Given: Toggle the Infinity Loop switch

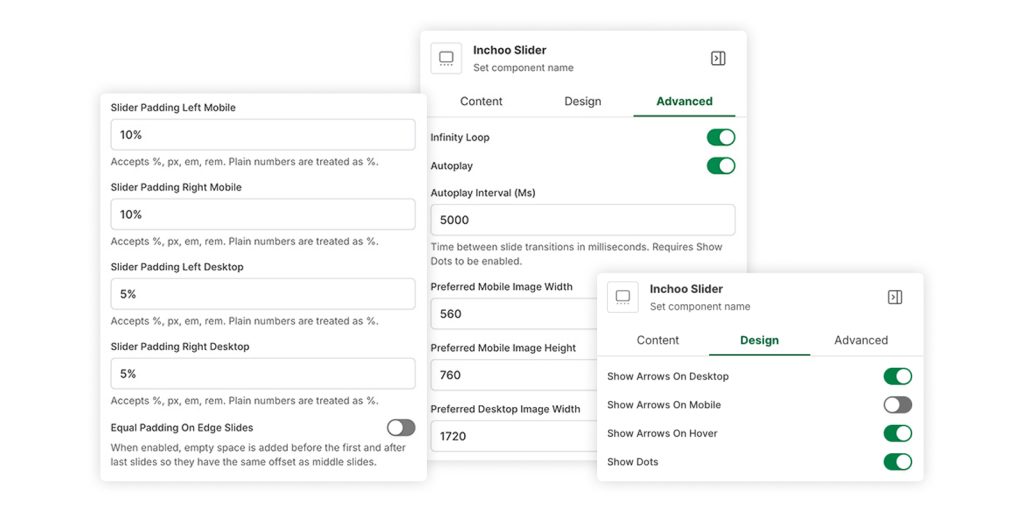Looking at the screenshot, I should [x=720, y=137].
